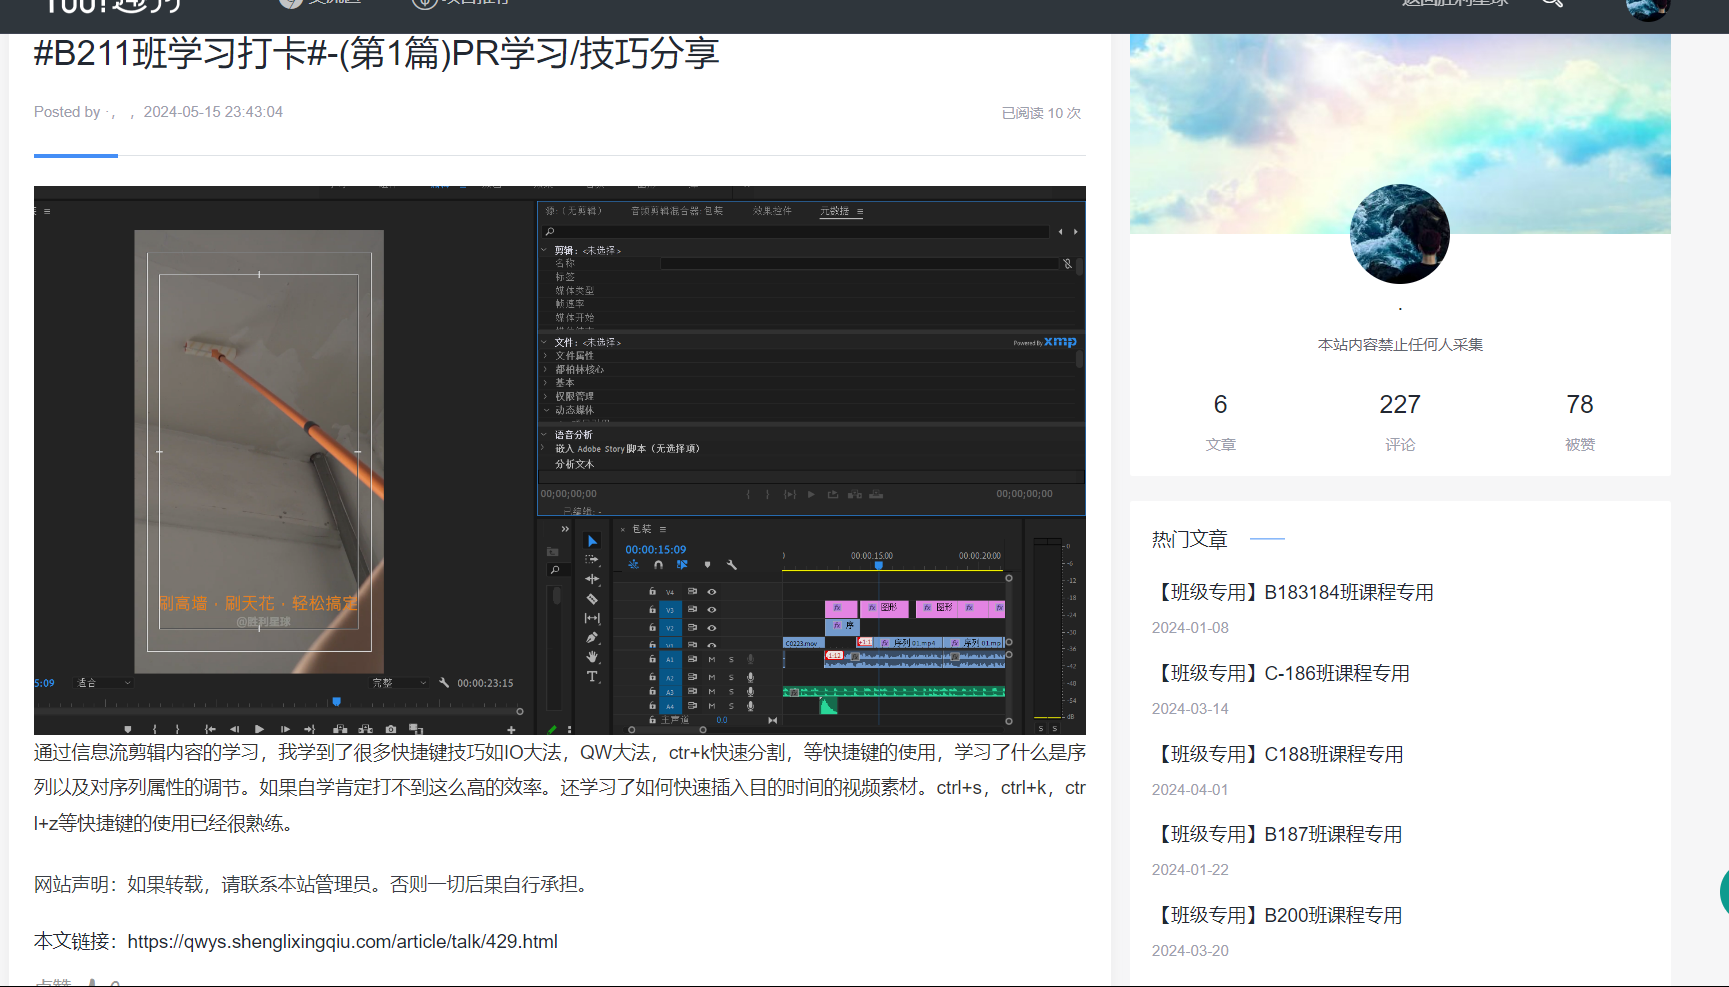The width and height of the screenshot is (1729, 987).
Task: Pick the Hand tool
Action: coord(592,657)
